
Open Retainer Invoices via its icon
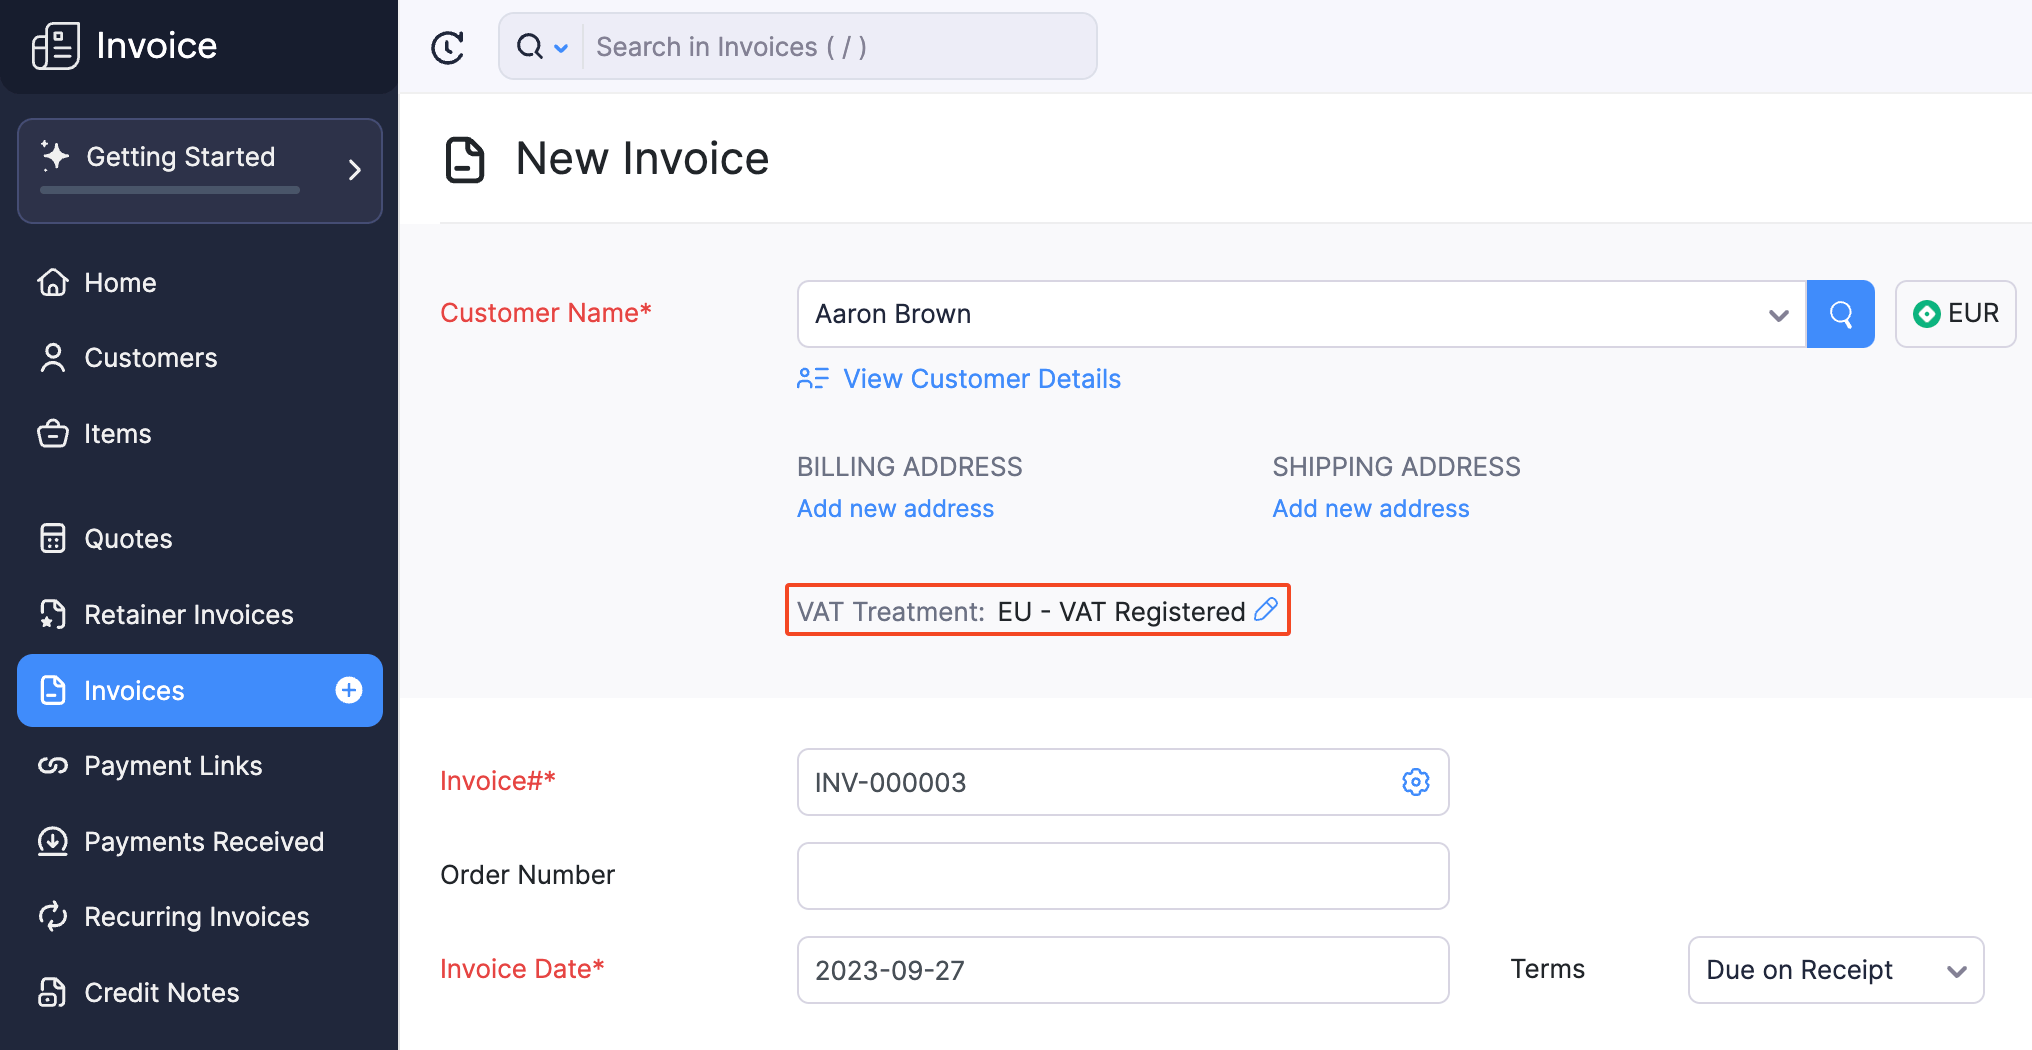[x=53, y=614]
